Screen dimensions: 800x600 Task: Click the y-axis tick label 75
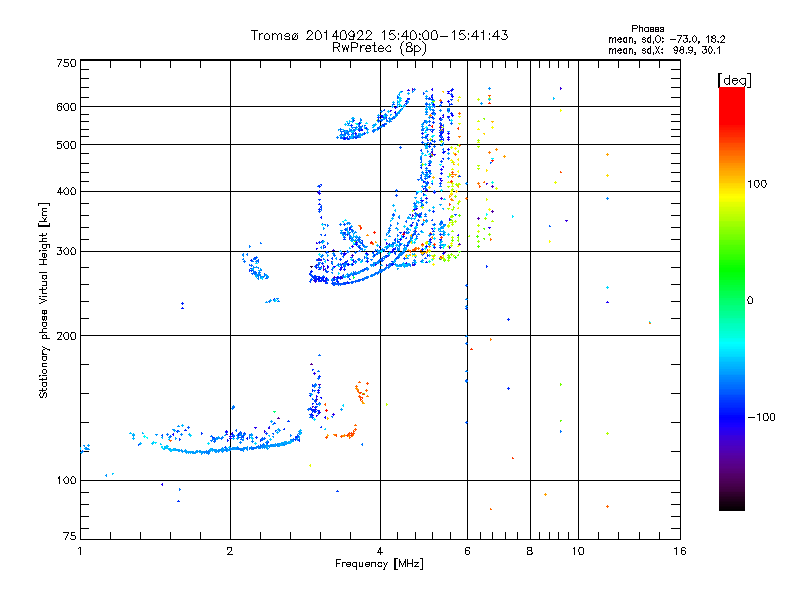pyautogui.click(x=70, y=536)
